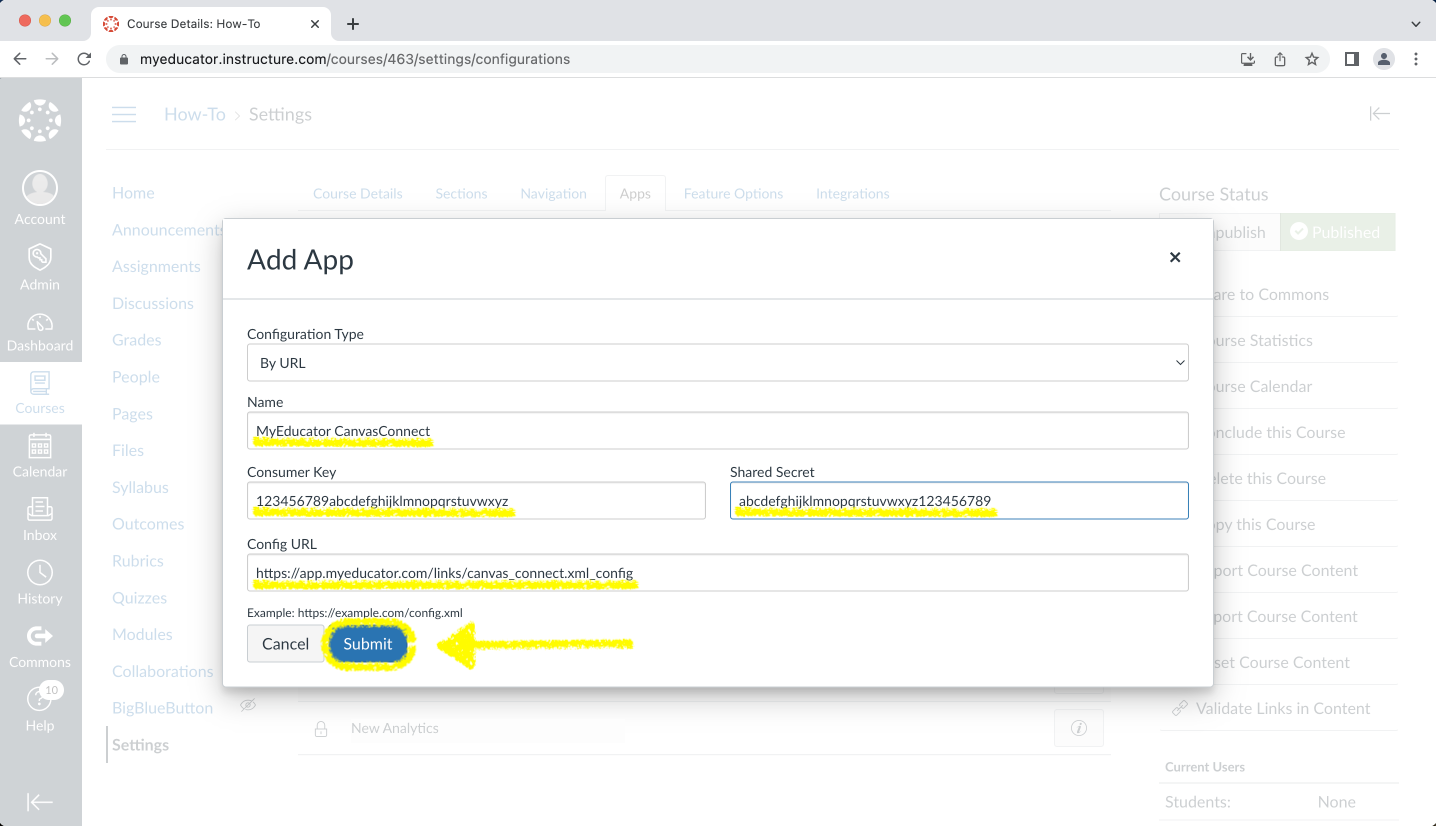Click the browser back arrow

pos(20,59)
